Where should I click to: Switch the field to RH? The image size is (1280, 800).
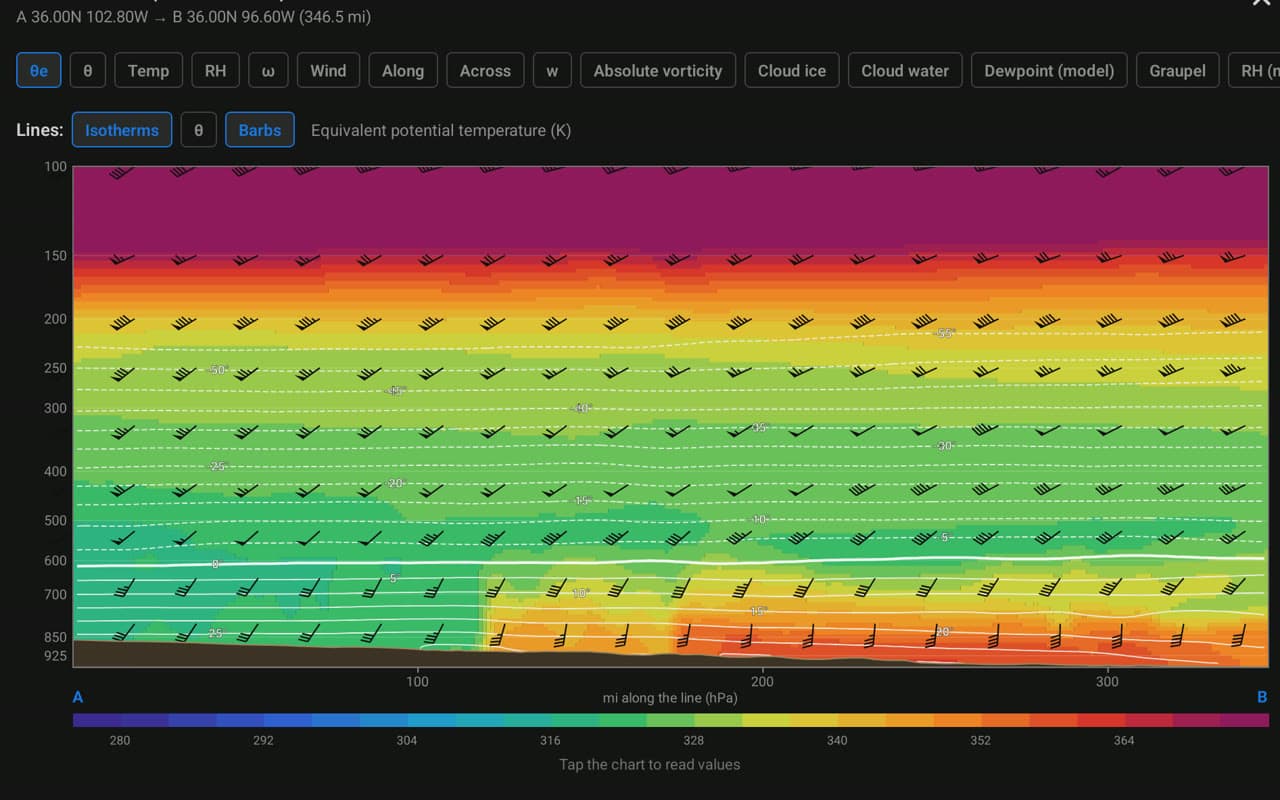[x=215, y=70]
